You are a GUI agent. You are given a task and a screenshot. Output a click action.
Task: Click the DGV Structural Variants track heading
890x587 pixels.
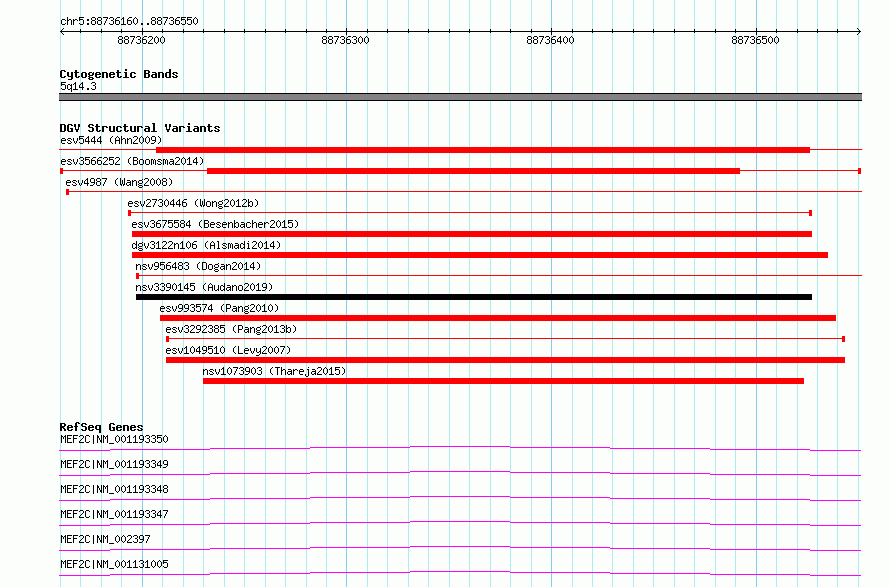tap(140, 128)
